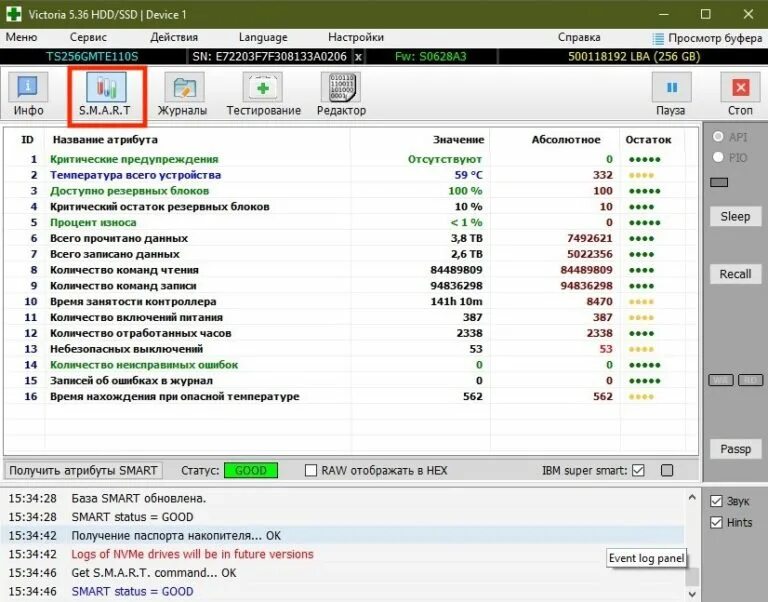This screenshot has height=602, width=768.
Task: Click the log scrollbar down arrow
Action: pyautogui.click(x=692, y=594)
